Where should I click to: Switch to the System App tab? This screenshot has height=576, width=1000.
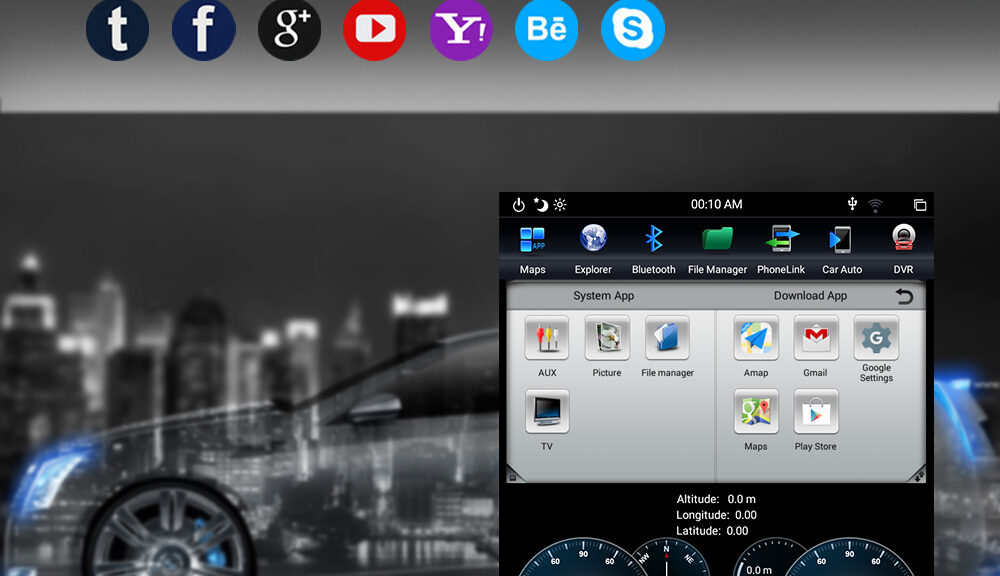click(x=603, y=296)
